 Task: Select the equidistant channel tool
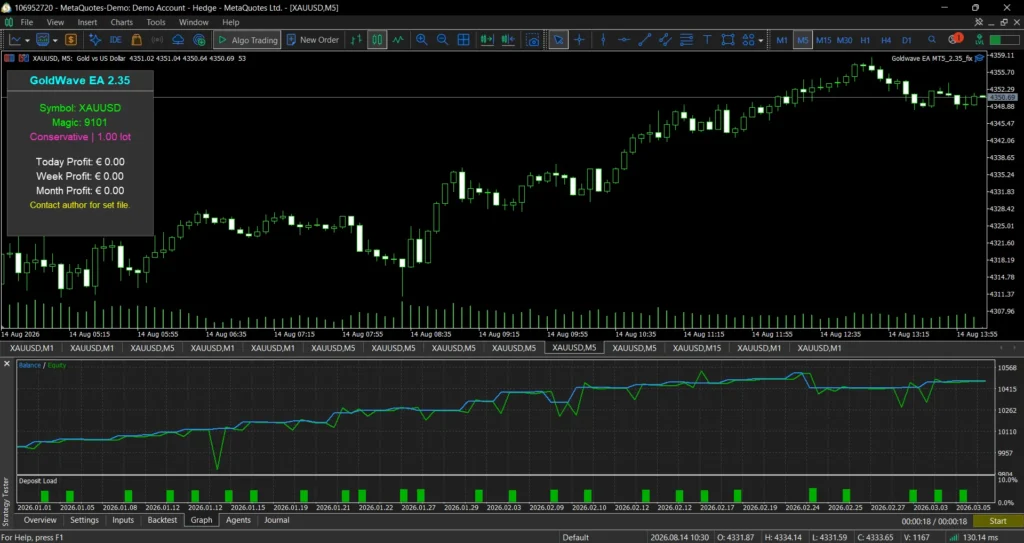pyautogui.click(x=665, y=40)
